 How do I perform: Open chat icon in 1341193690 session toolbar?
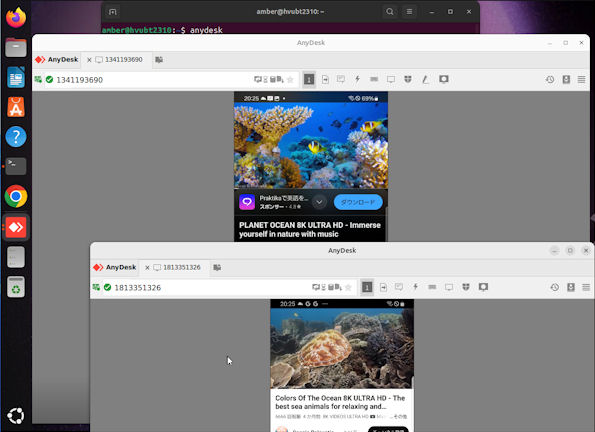coord(341,79)
